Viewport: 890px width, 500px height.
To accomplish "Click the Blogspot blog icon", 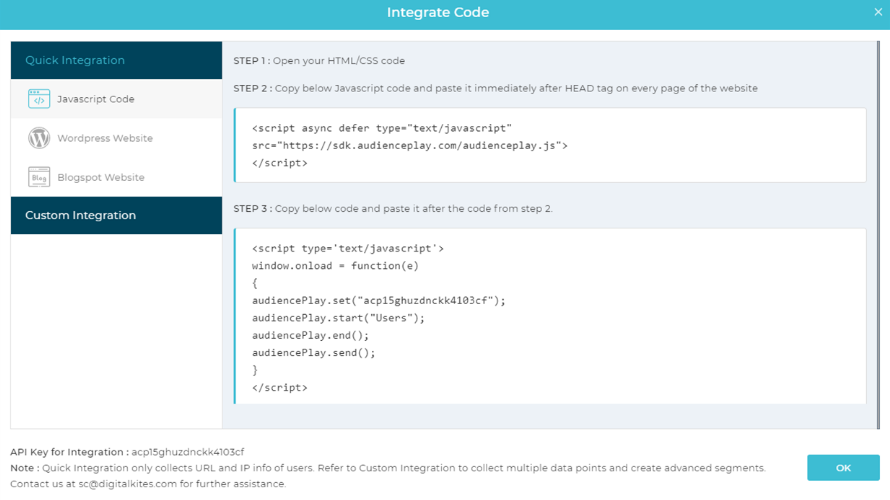I will click(39, 177).
